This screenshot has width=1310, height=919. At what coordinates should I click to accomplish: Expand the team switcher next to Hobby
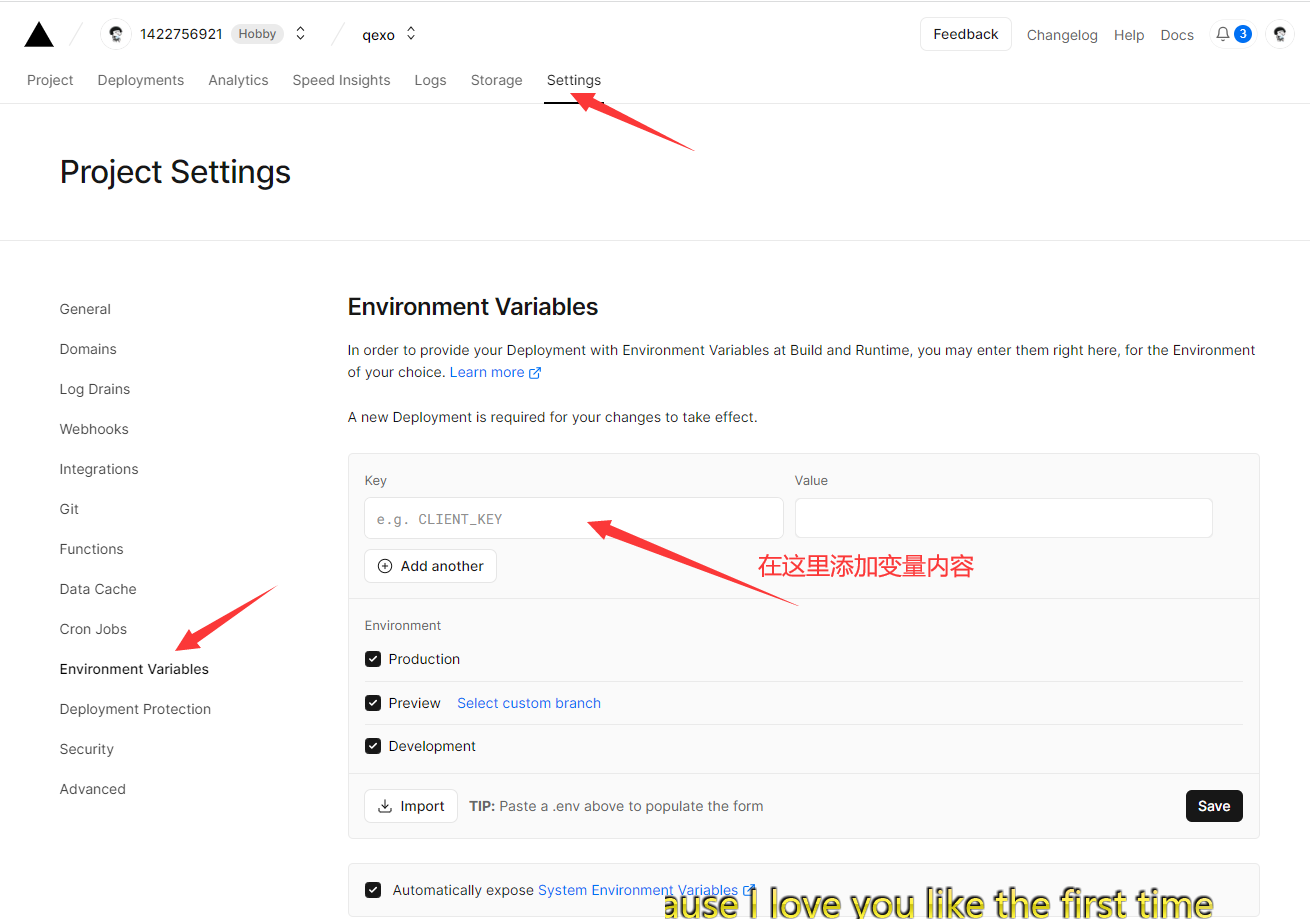point(300,34)
